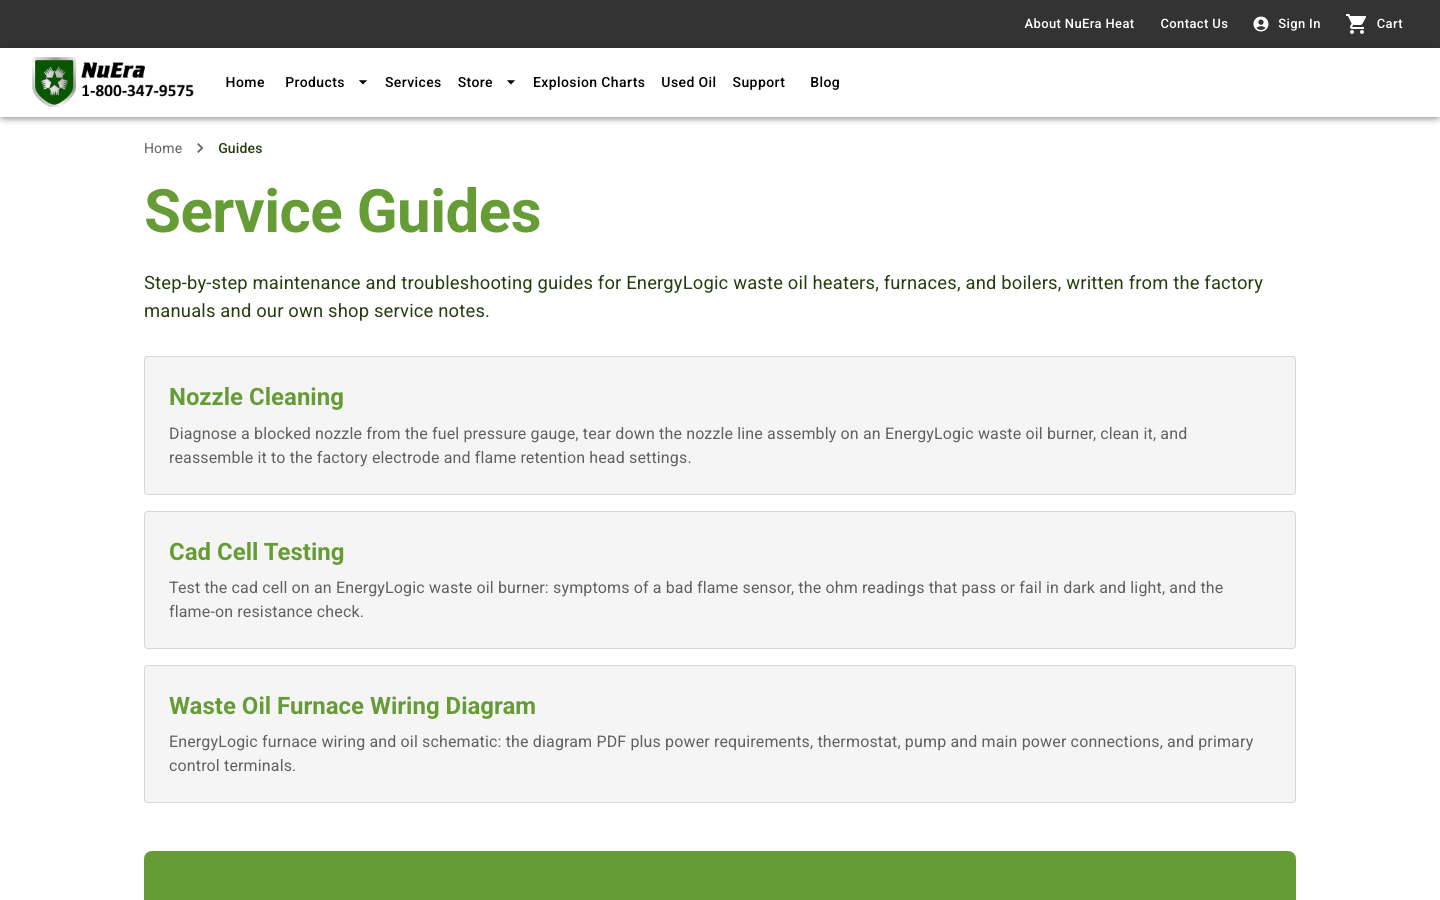1440x900 pixels.
Task: Open the Products menu item
Action: (315, 82)
